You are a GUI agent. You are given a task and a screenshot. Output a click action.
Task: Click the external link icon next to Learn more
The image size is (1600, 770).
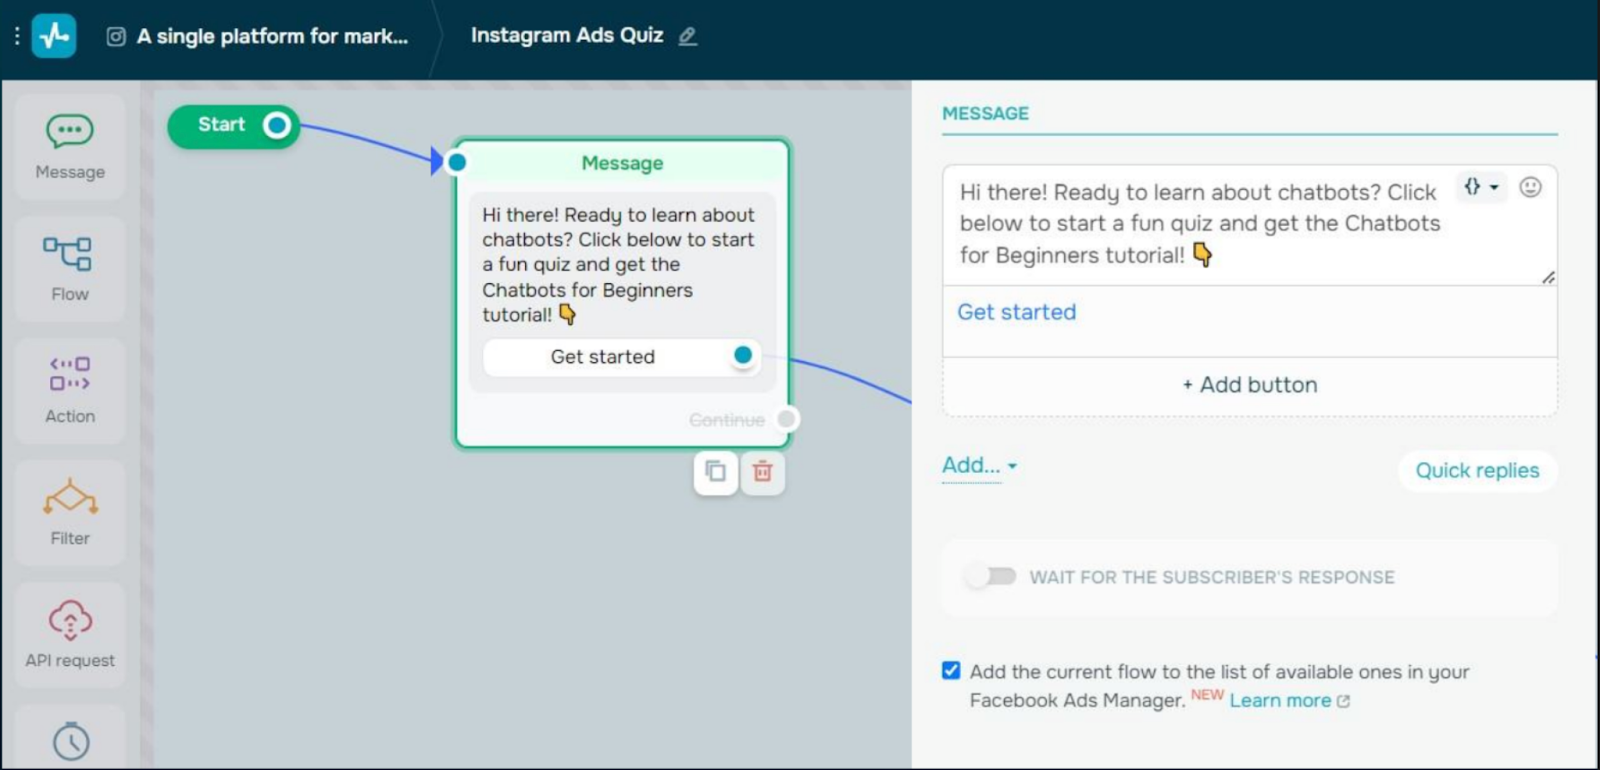(x=1343, y=701)
